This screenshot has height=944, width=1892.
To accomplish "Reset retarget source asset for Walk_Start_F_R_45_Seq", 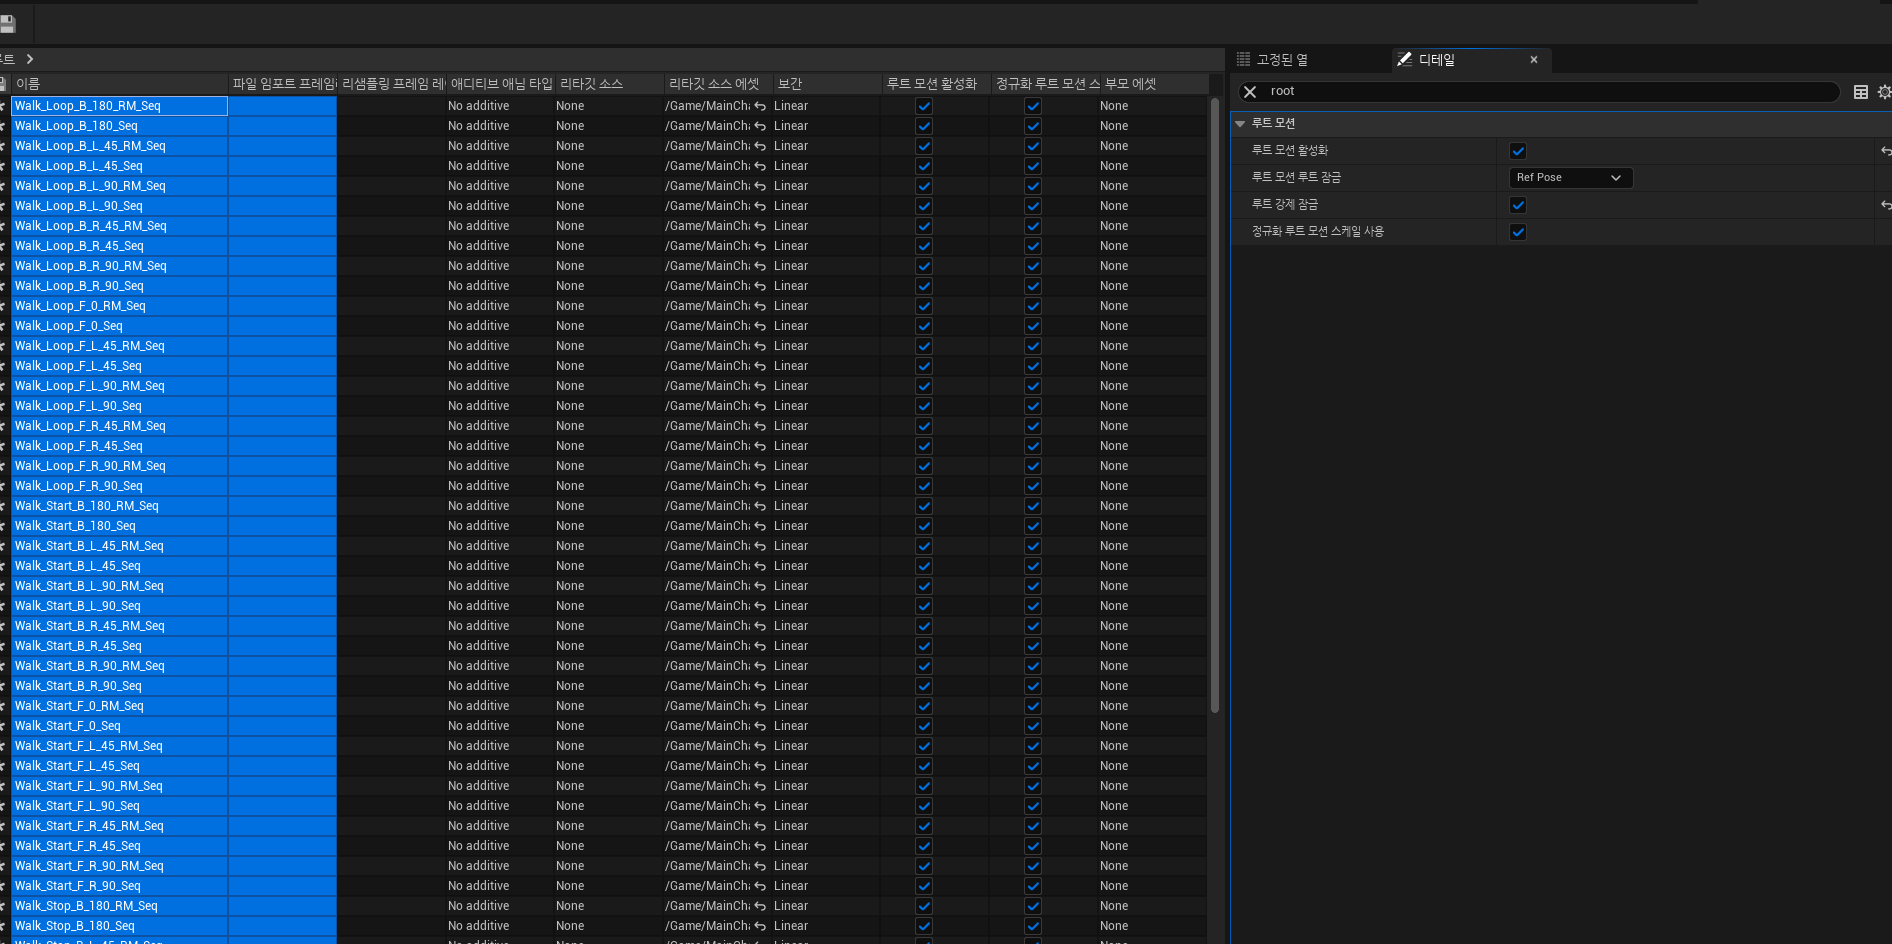I will tap(761, 846).
